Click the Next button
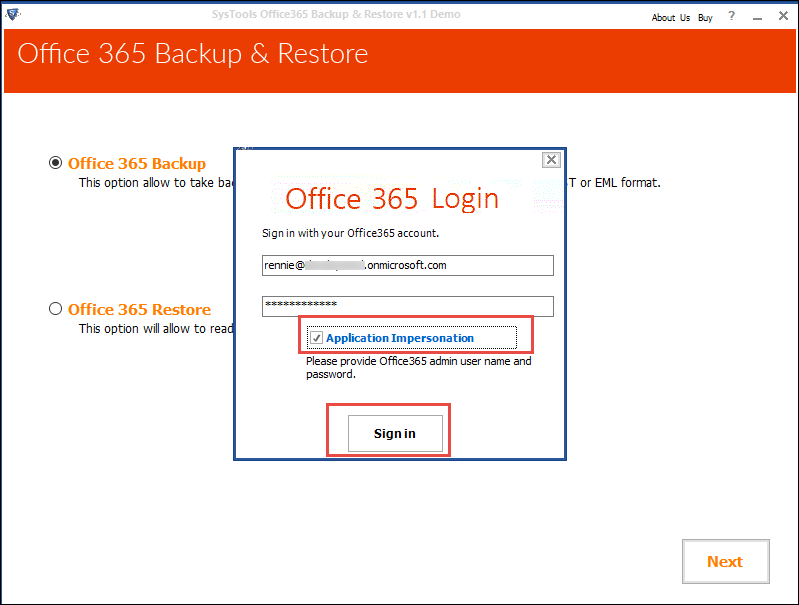799x605 pixels. [726, 561]
